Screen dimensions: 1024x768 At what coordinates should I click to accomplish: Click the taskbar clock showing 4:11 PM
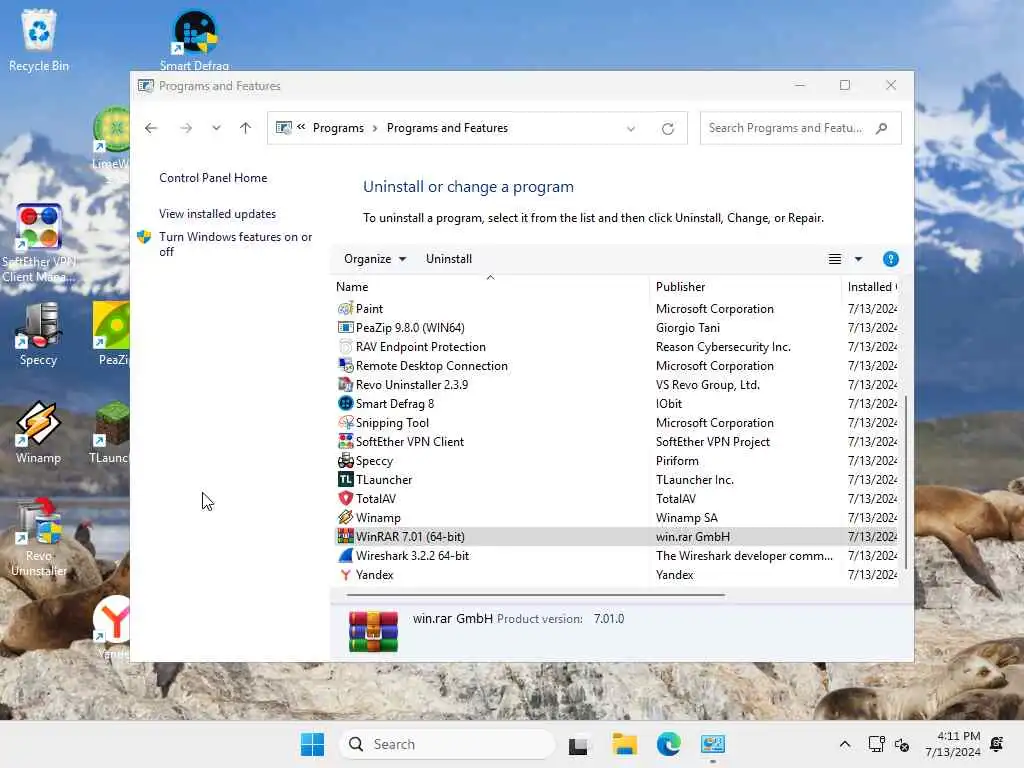(953, 744)
